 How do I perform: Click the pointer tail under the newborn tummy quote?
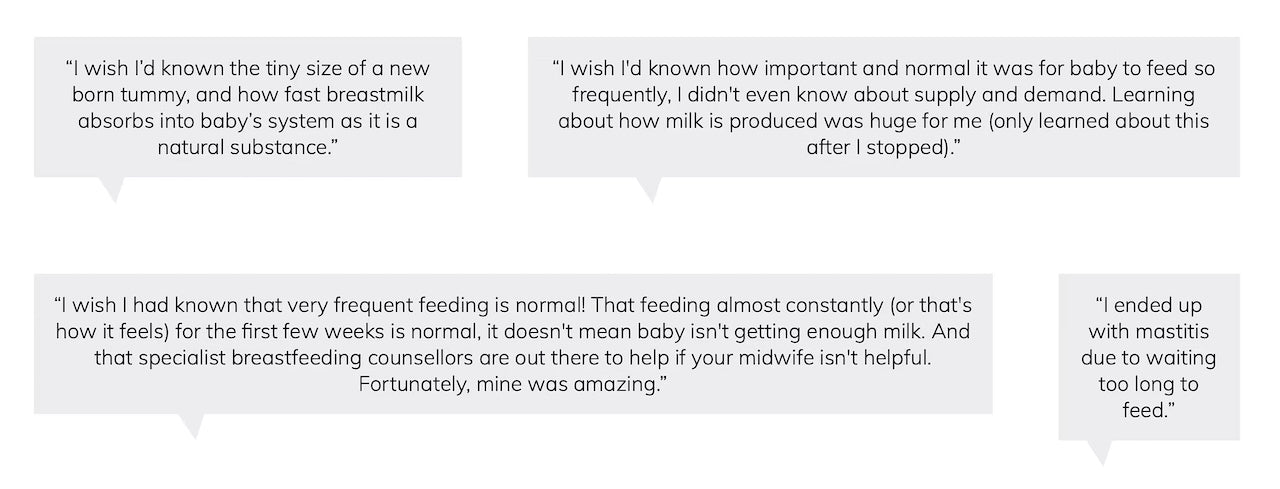point(113,189)
